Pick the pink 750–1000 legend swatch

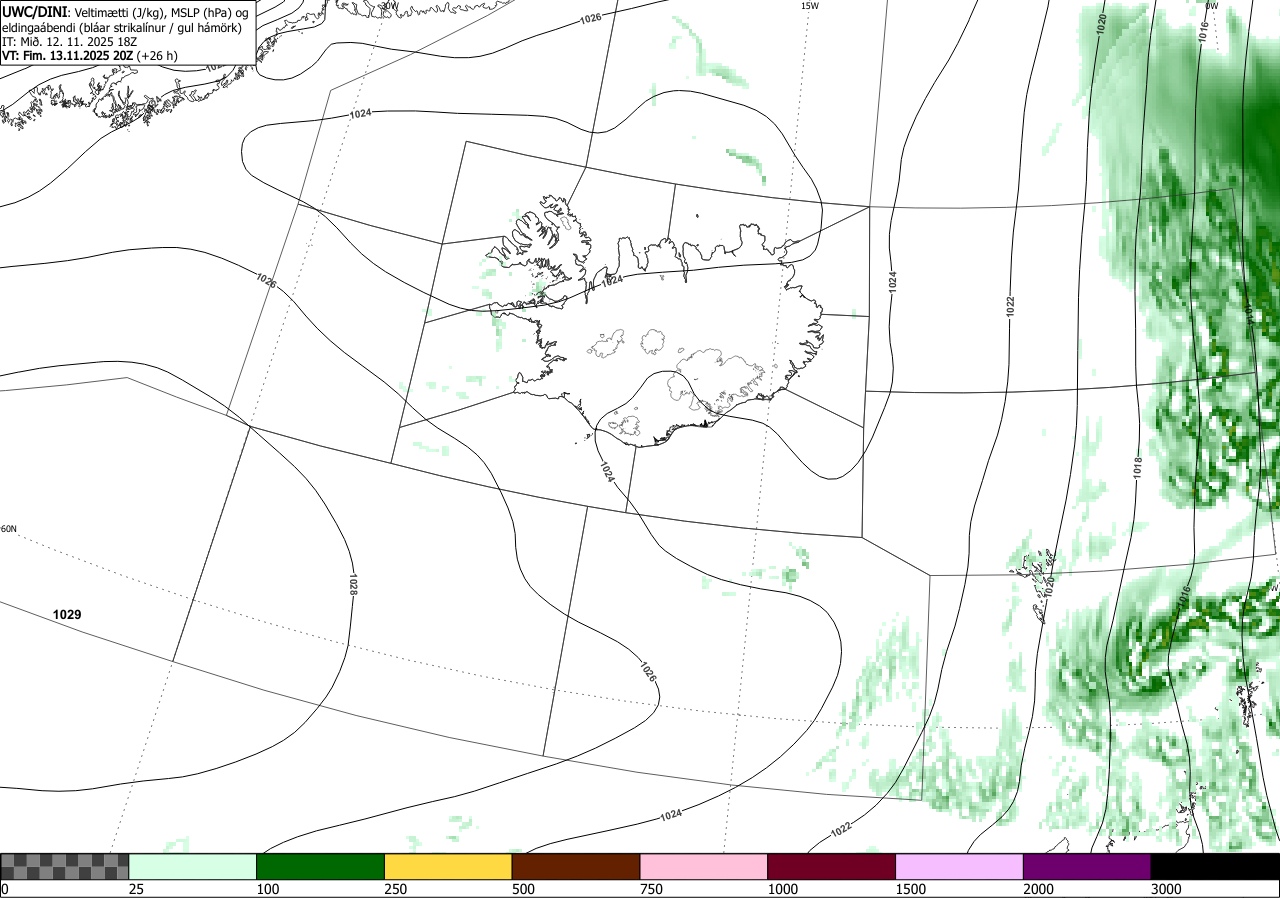coord(704,866)
